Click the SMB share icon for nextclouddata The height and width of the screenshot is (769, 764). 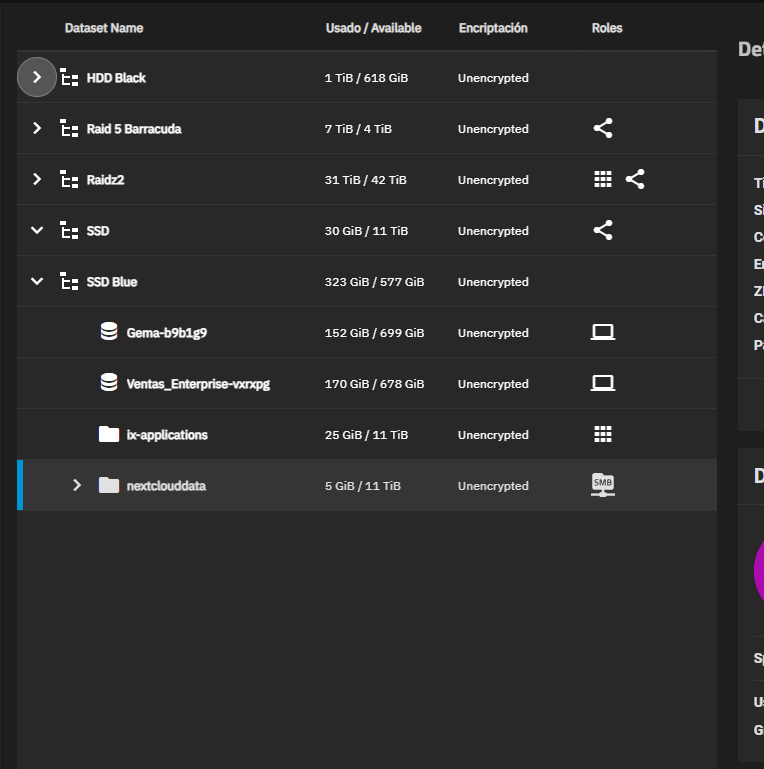tap(603, 485)
